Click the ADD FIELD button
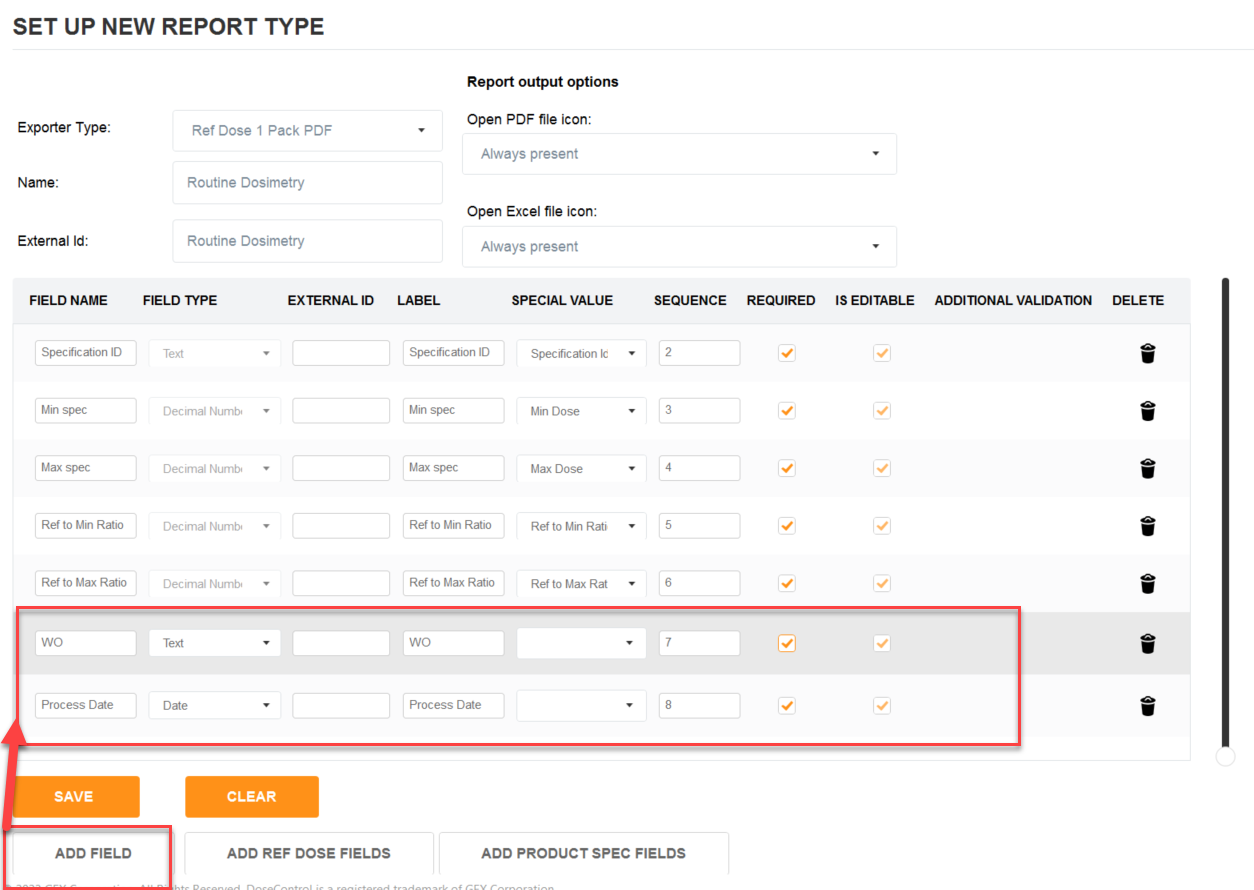The image size is (1254, 890). point(93,853)
